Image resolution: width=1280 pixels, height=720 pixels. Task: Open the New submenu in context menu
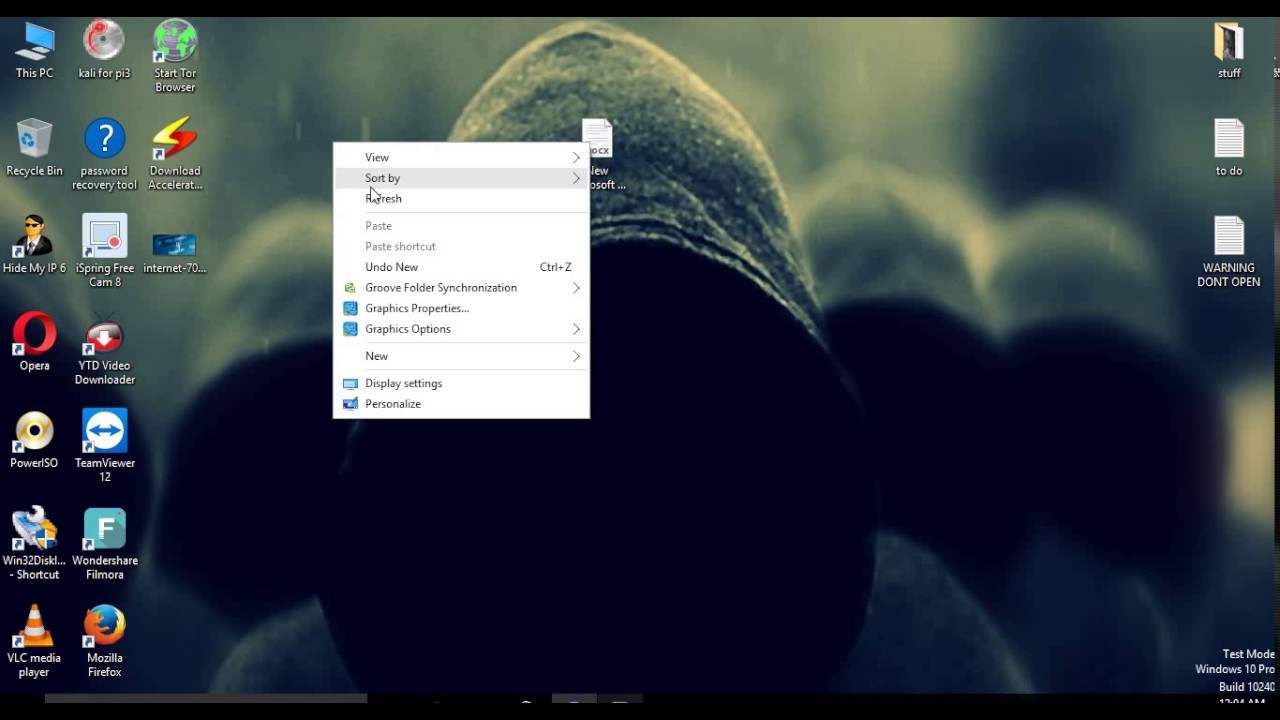pyautogui.click(x=461, y=356)
